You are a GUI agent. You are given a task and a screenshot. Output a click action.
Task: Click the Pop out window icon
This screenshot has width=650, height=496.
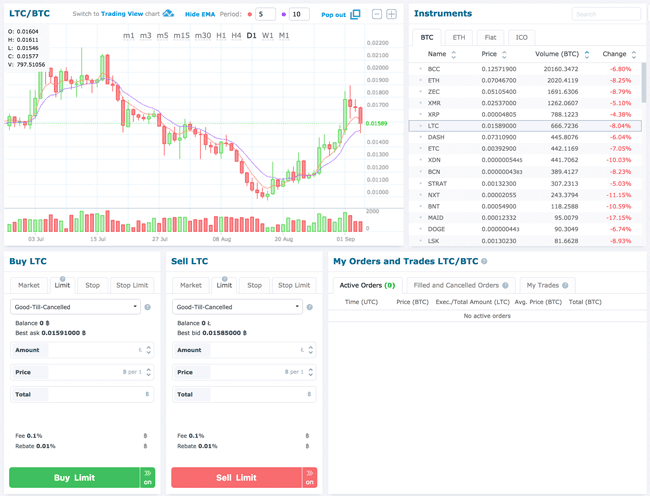point(355,15)
